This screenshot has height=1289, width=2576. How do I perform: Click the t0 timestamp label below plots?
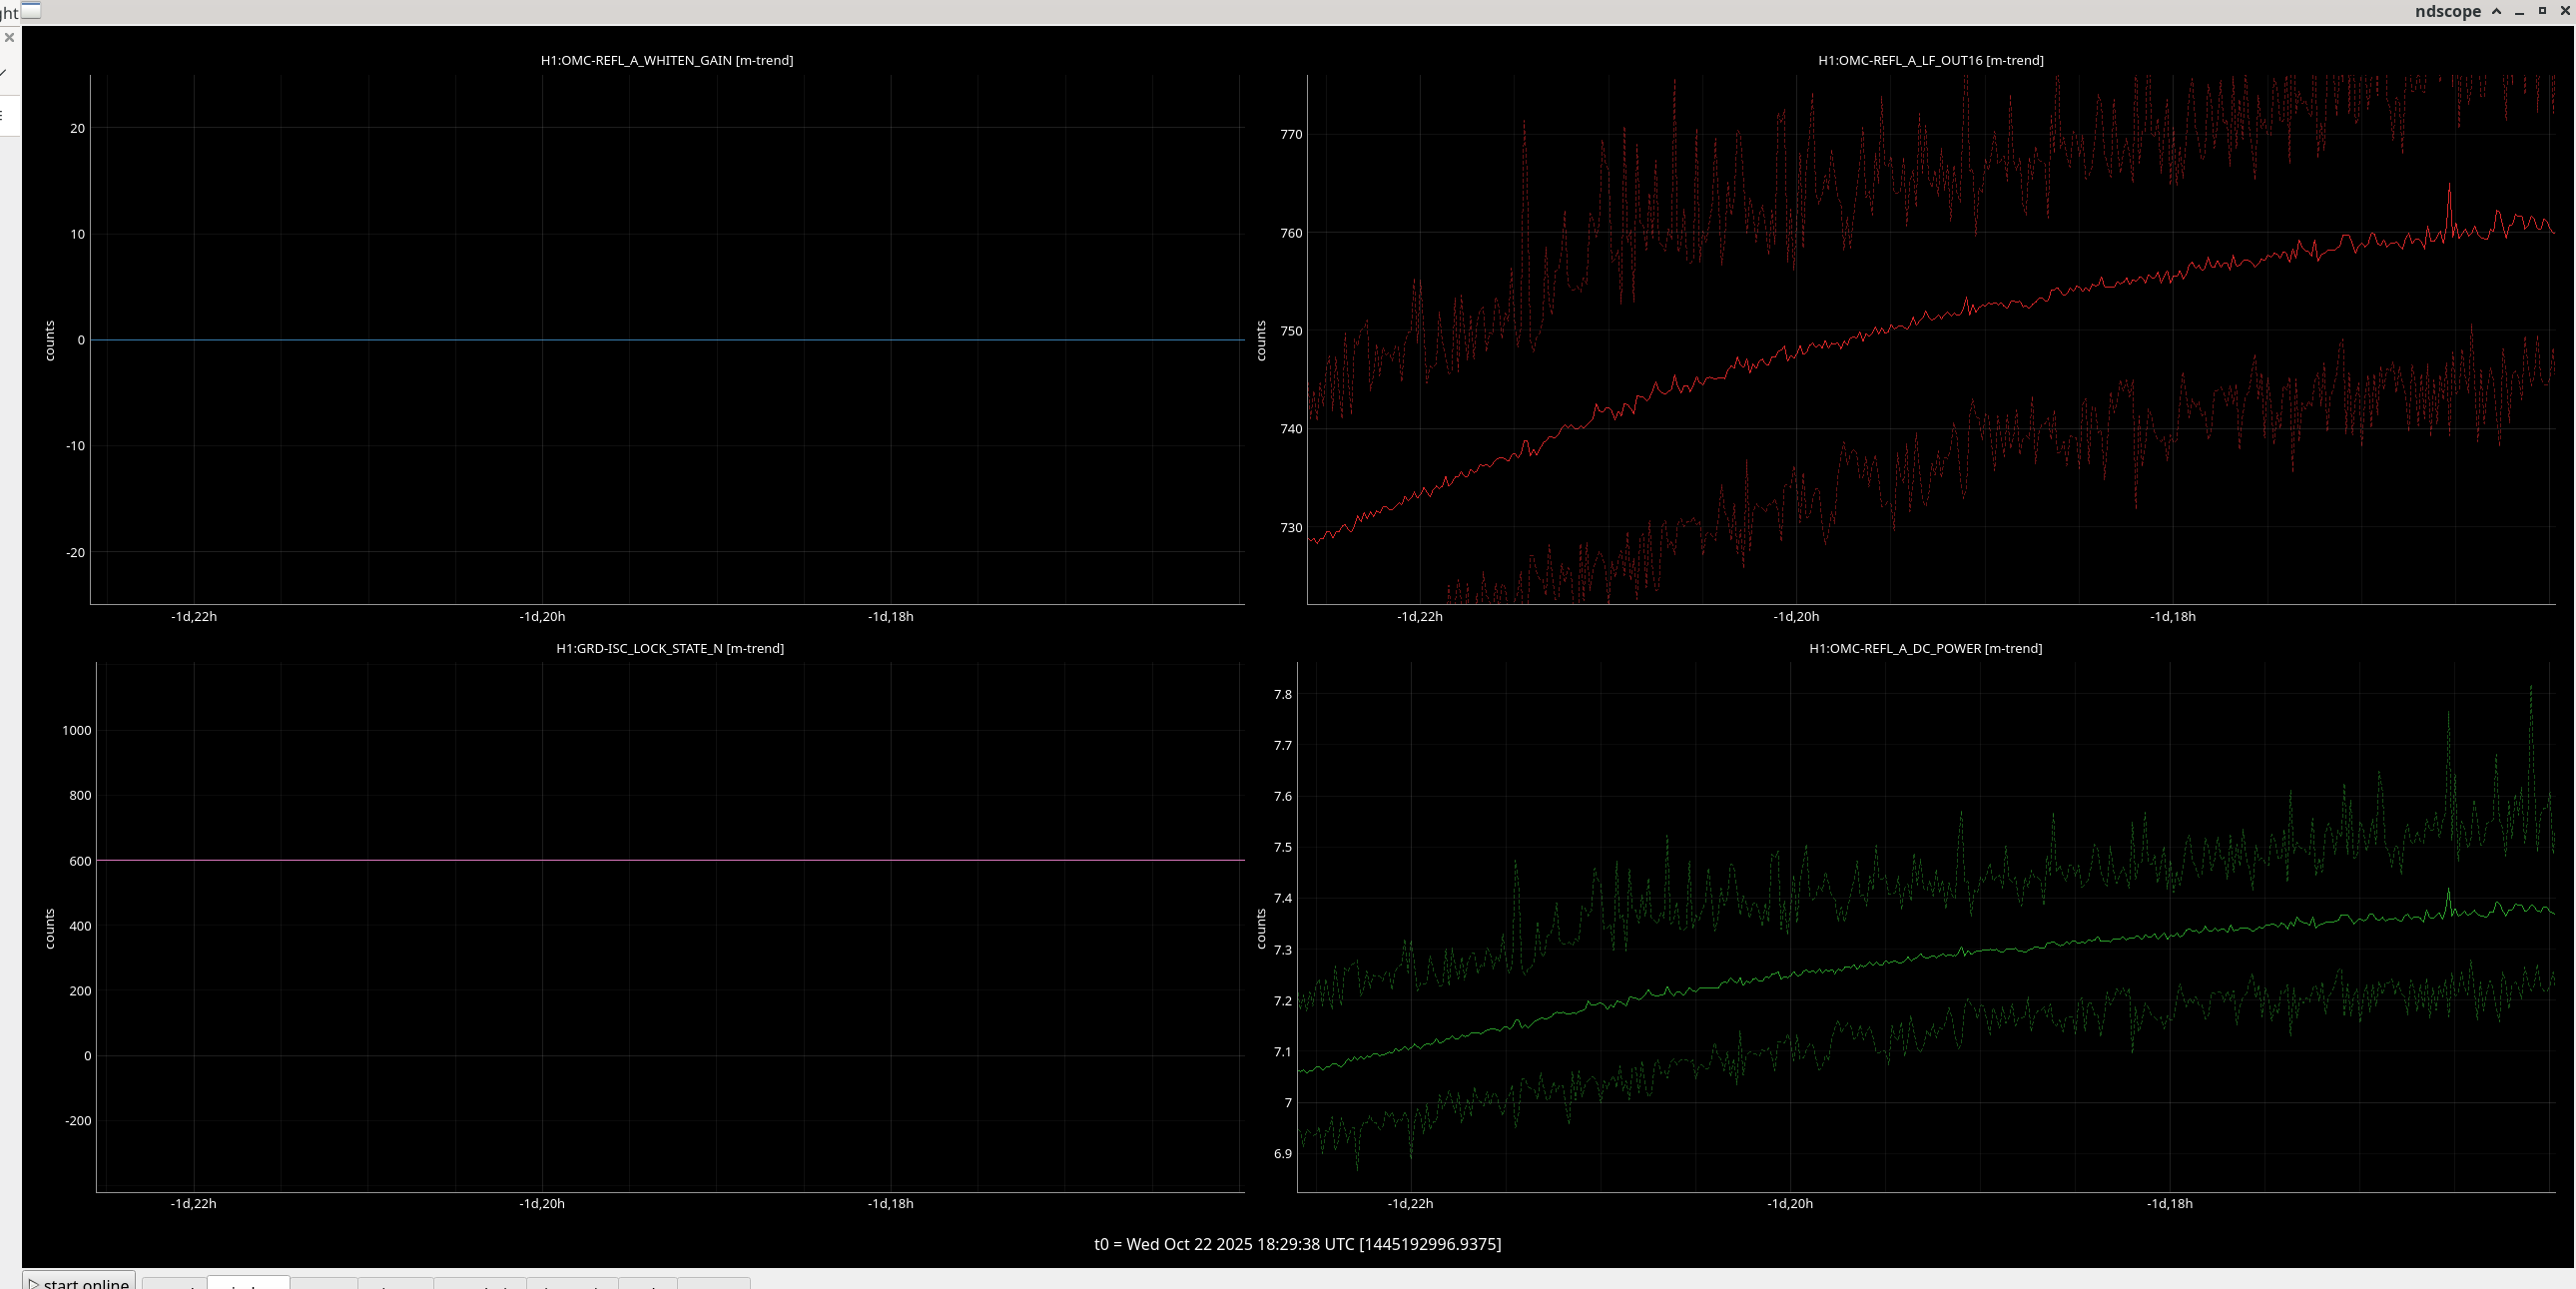pyautogui.click(x=1297, y=1244)
